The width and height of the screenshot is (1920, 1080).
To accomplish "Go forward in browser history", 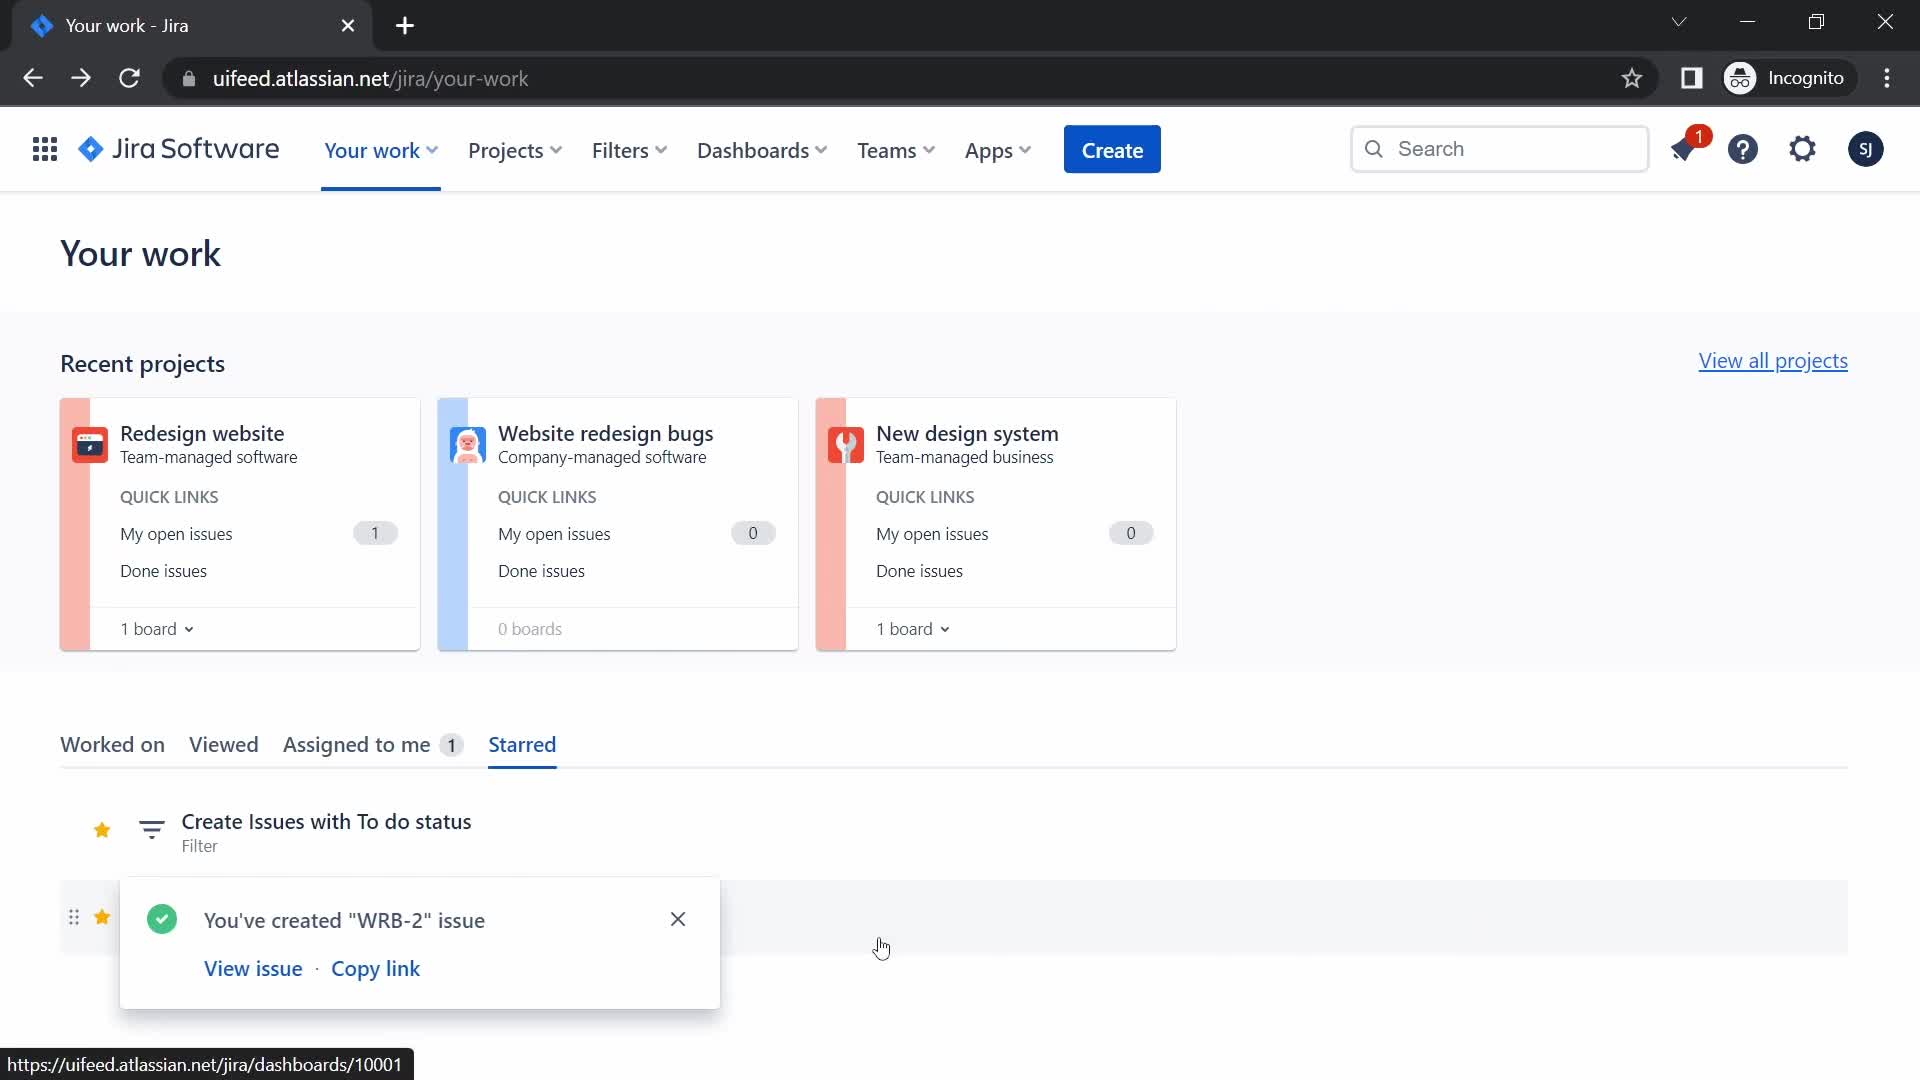I will (81, 78).
